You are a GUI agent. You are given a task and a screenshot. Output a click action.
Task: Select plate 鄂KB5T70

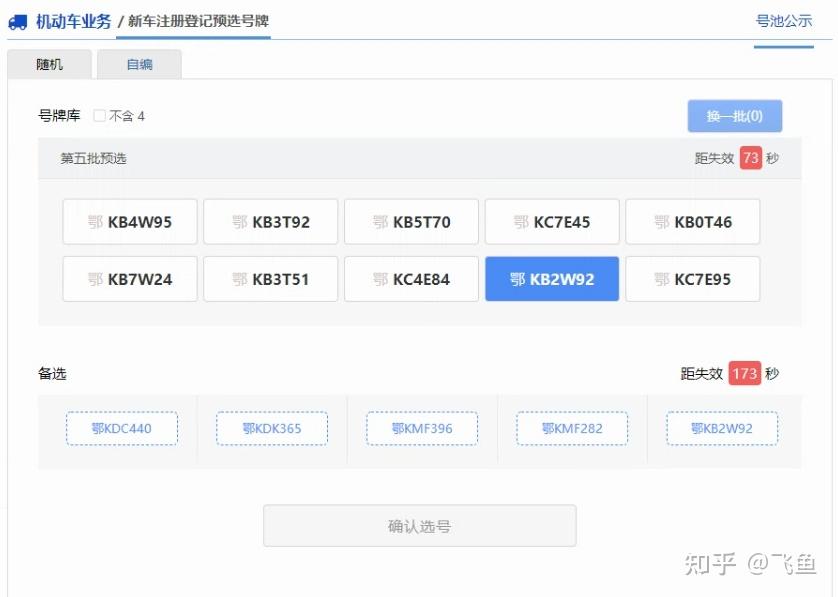pyautogui.click(x=411, y=221)
